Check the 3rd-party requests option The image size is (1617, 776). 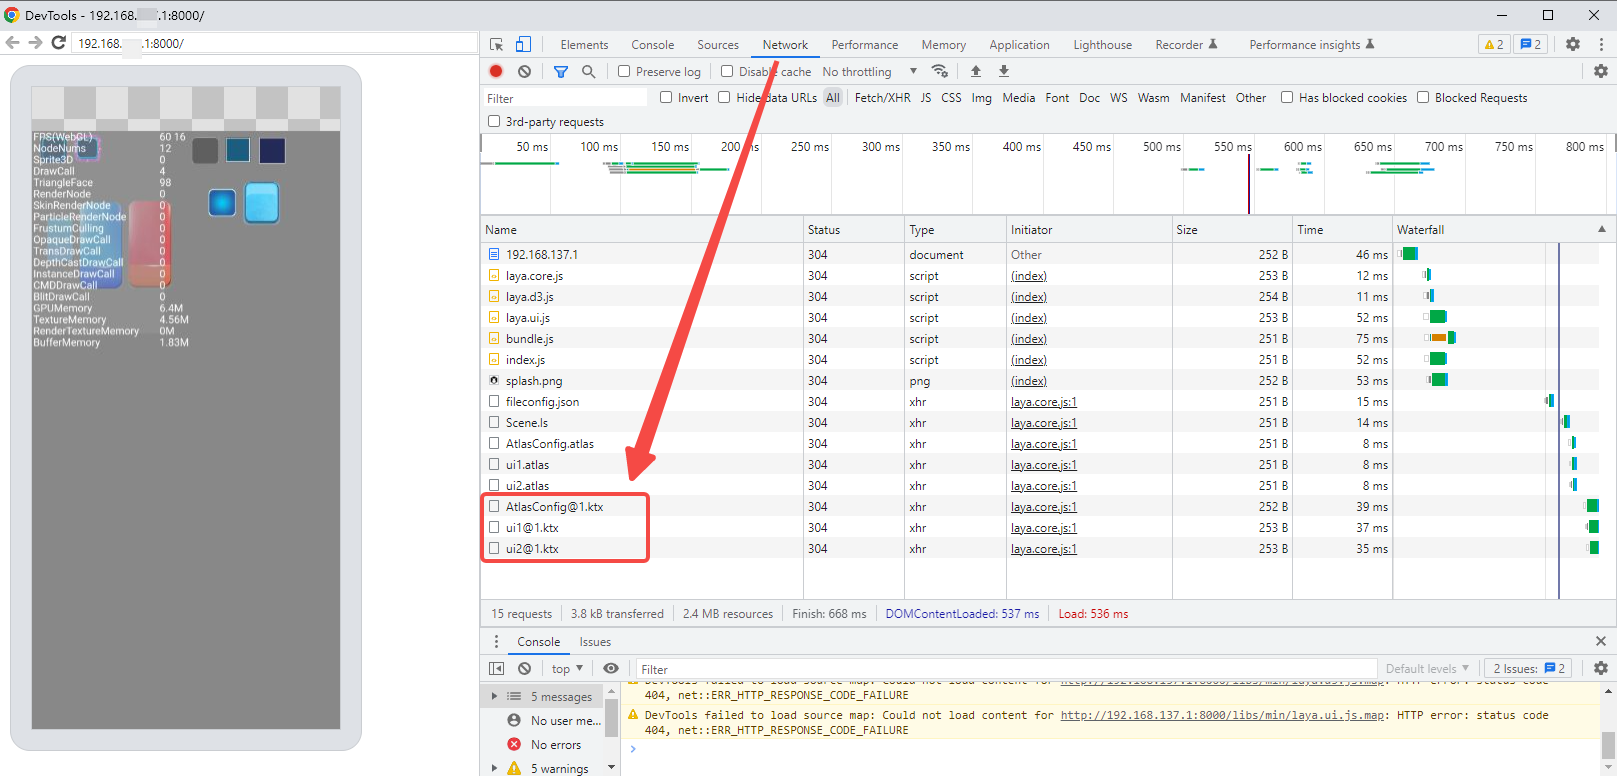(494, 121)
